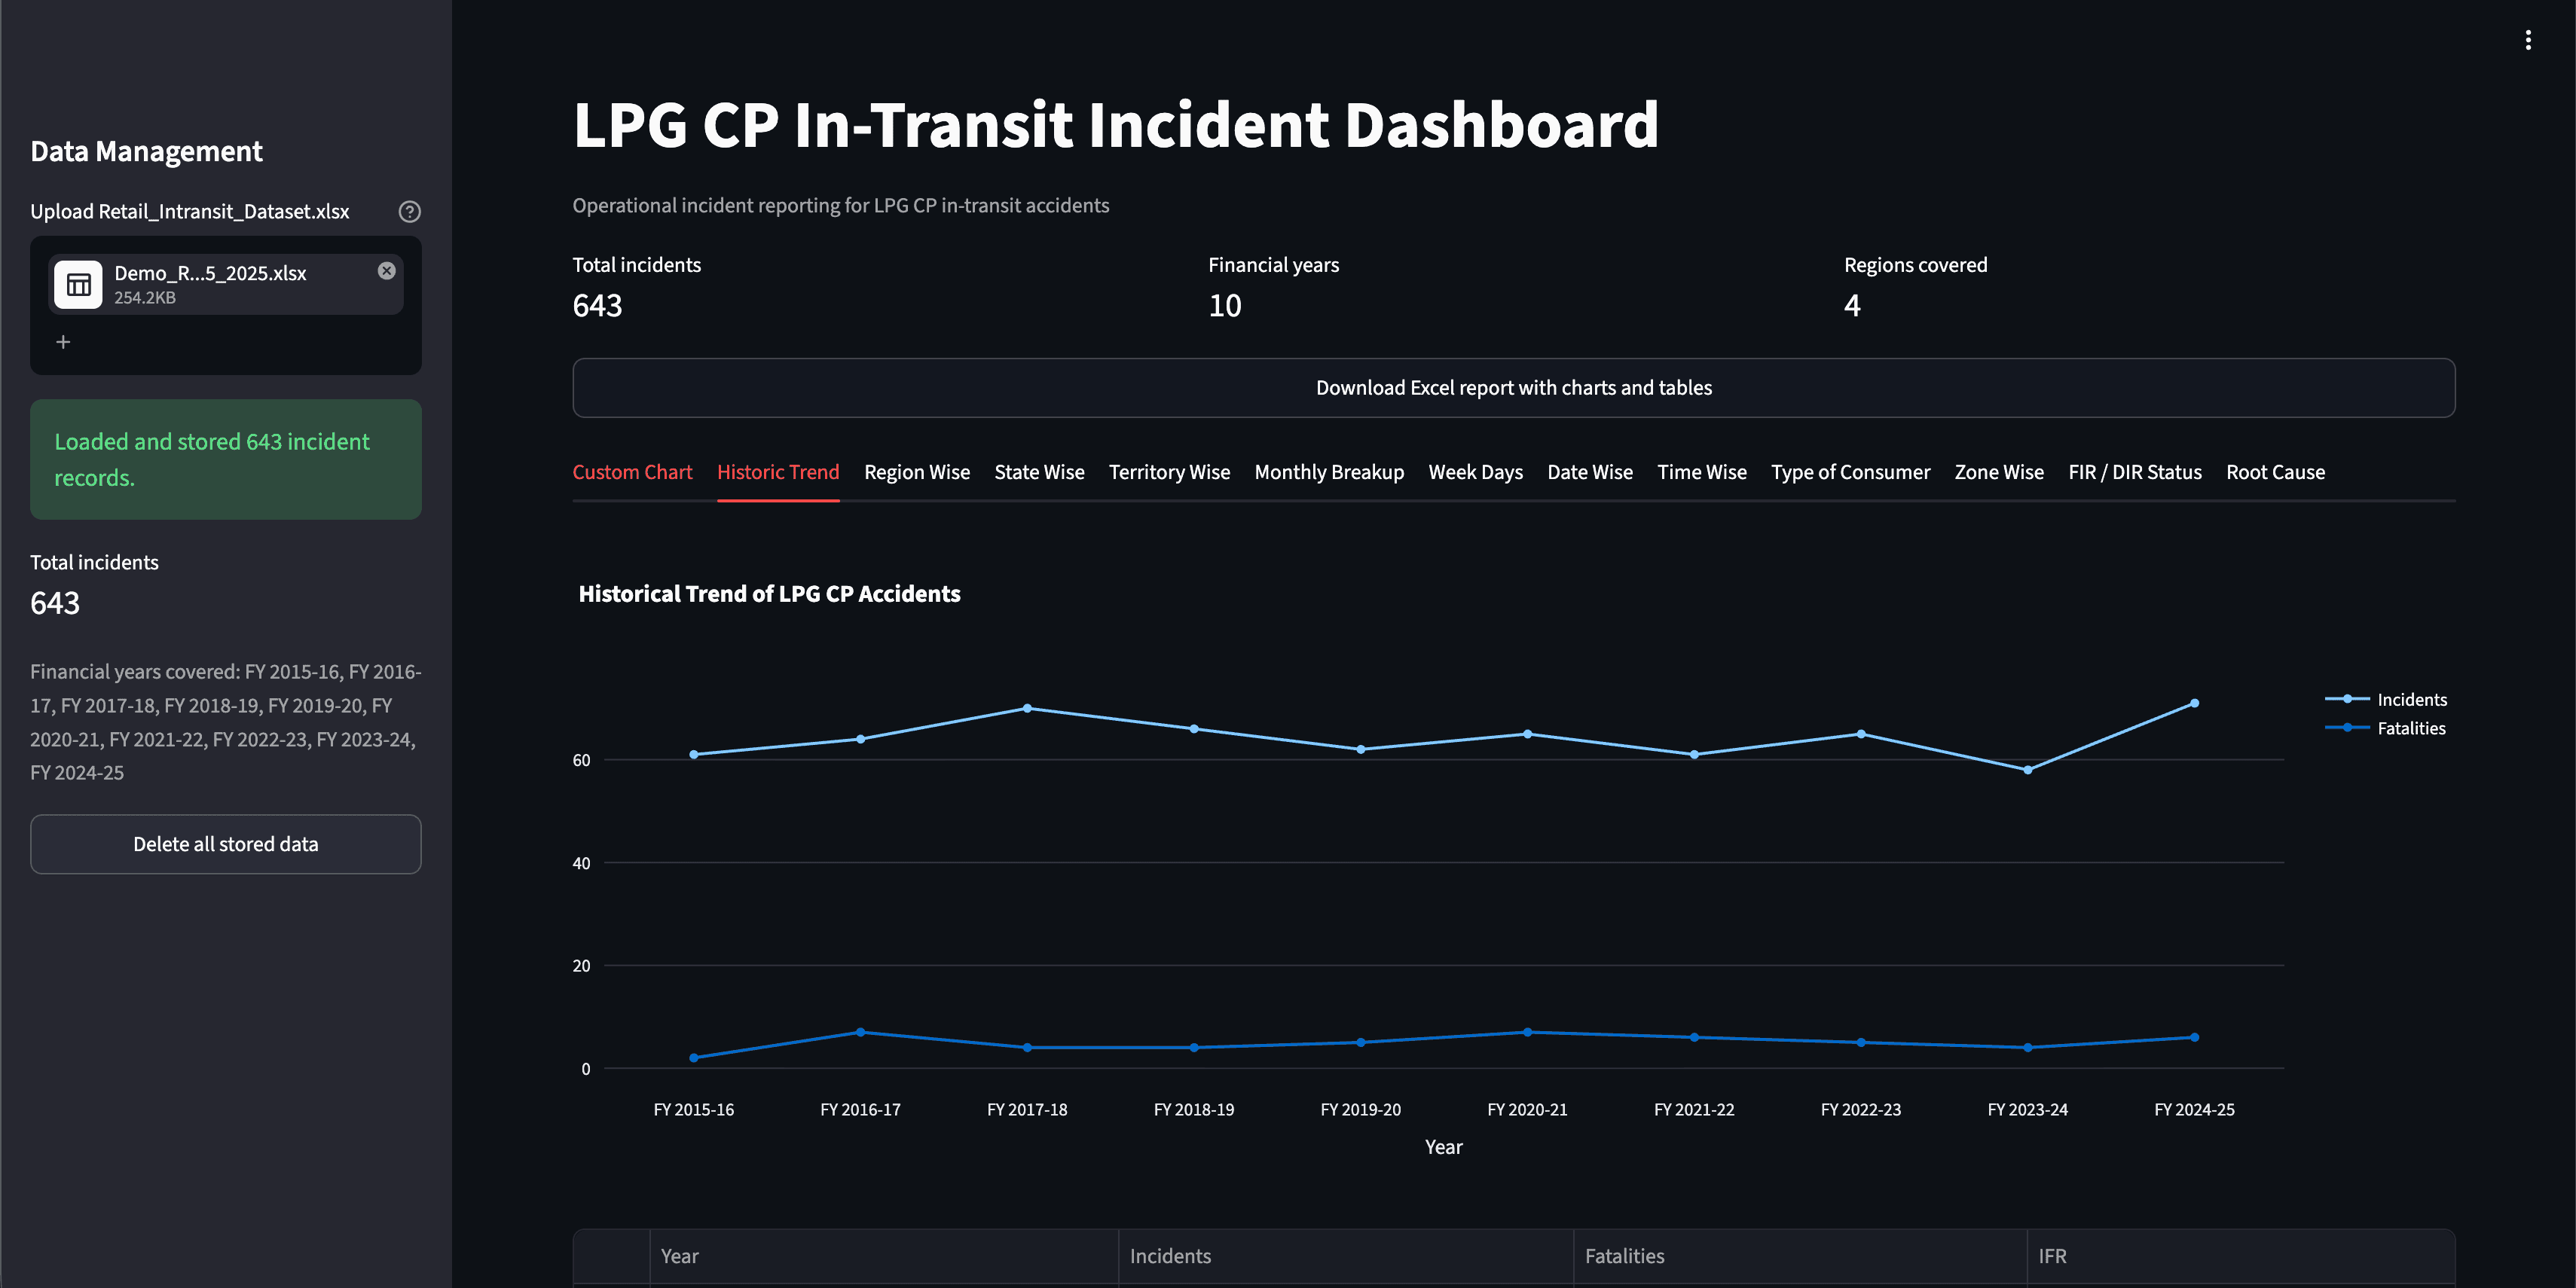Viewport: 2576px width, 1288px height.
Task: Remove the uploaded Demo_R...5_2025.xlsx file
Action: pyautogui.click(x=387, y=271)
